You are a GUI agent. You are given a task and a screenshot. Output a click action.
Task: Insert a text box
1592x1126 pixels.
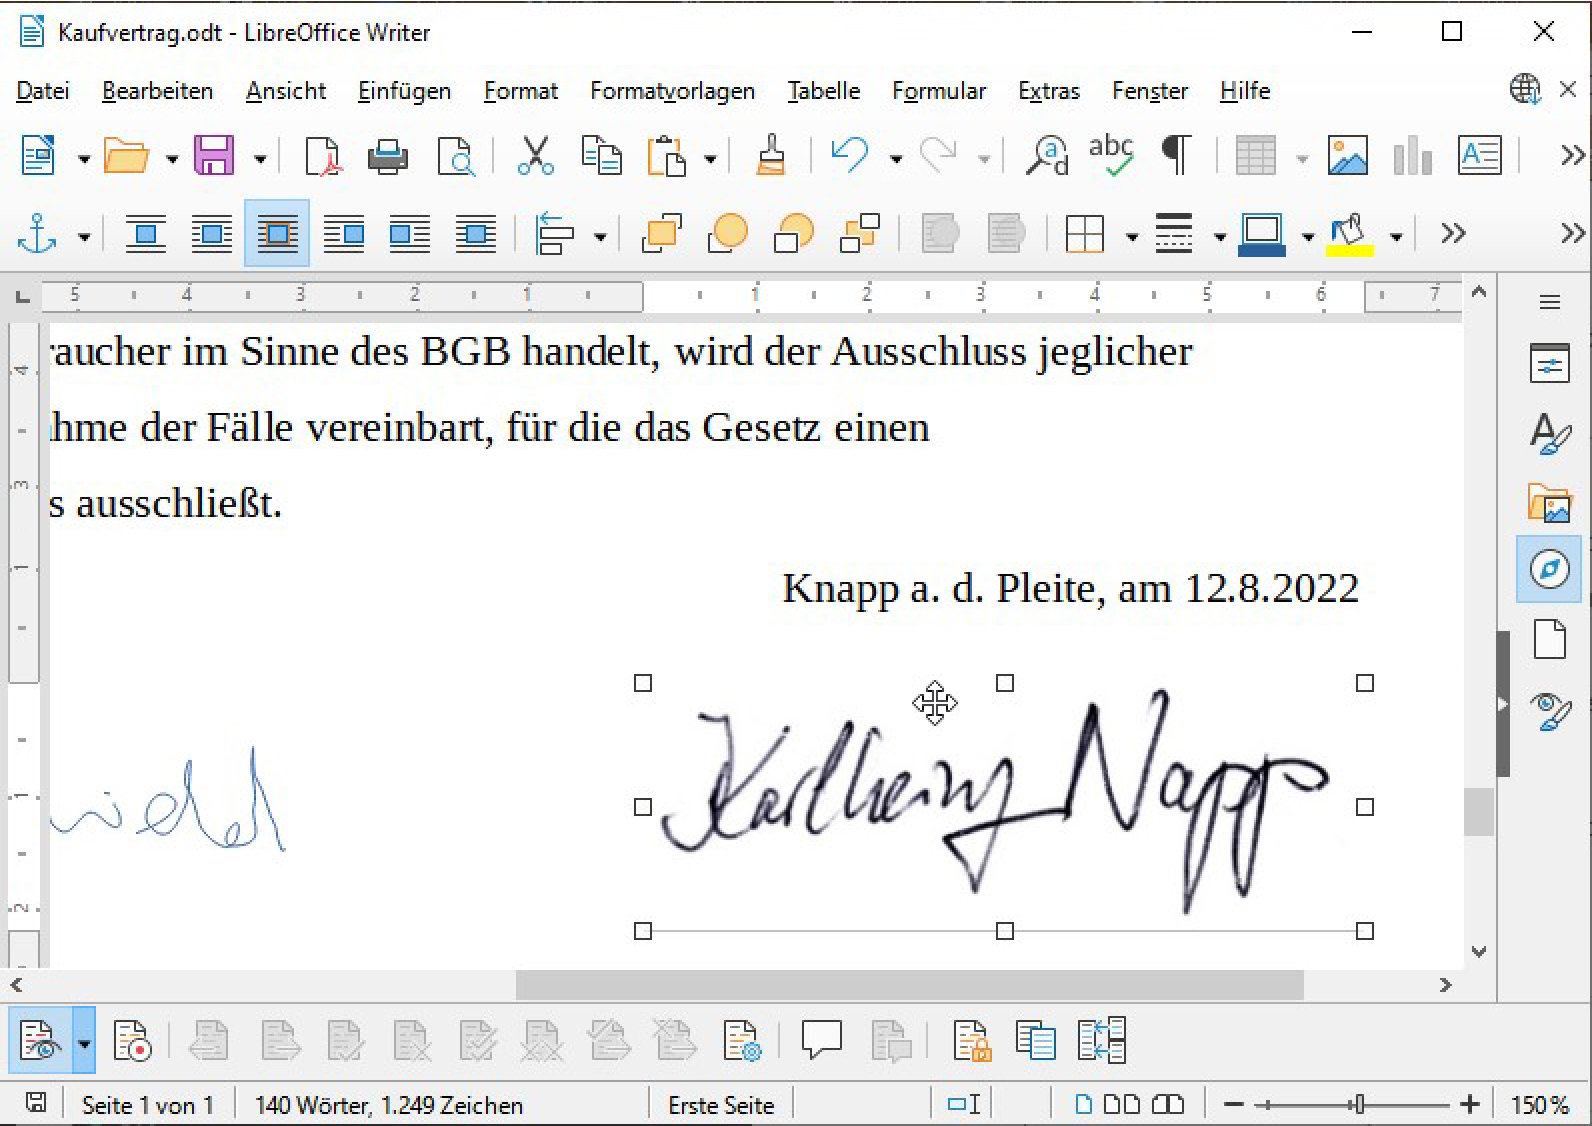pos(1480,156)
